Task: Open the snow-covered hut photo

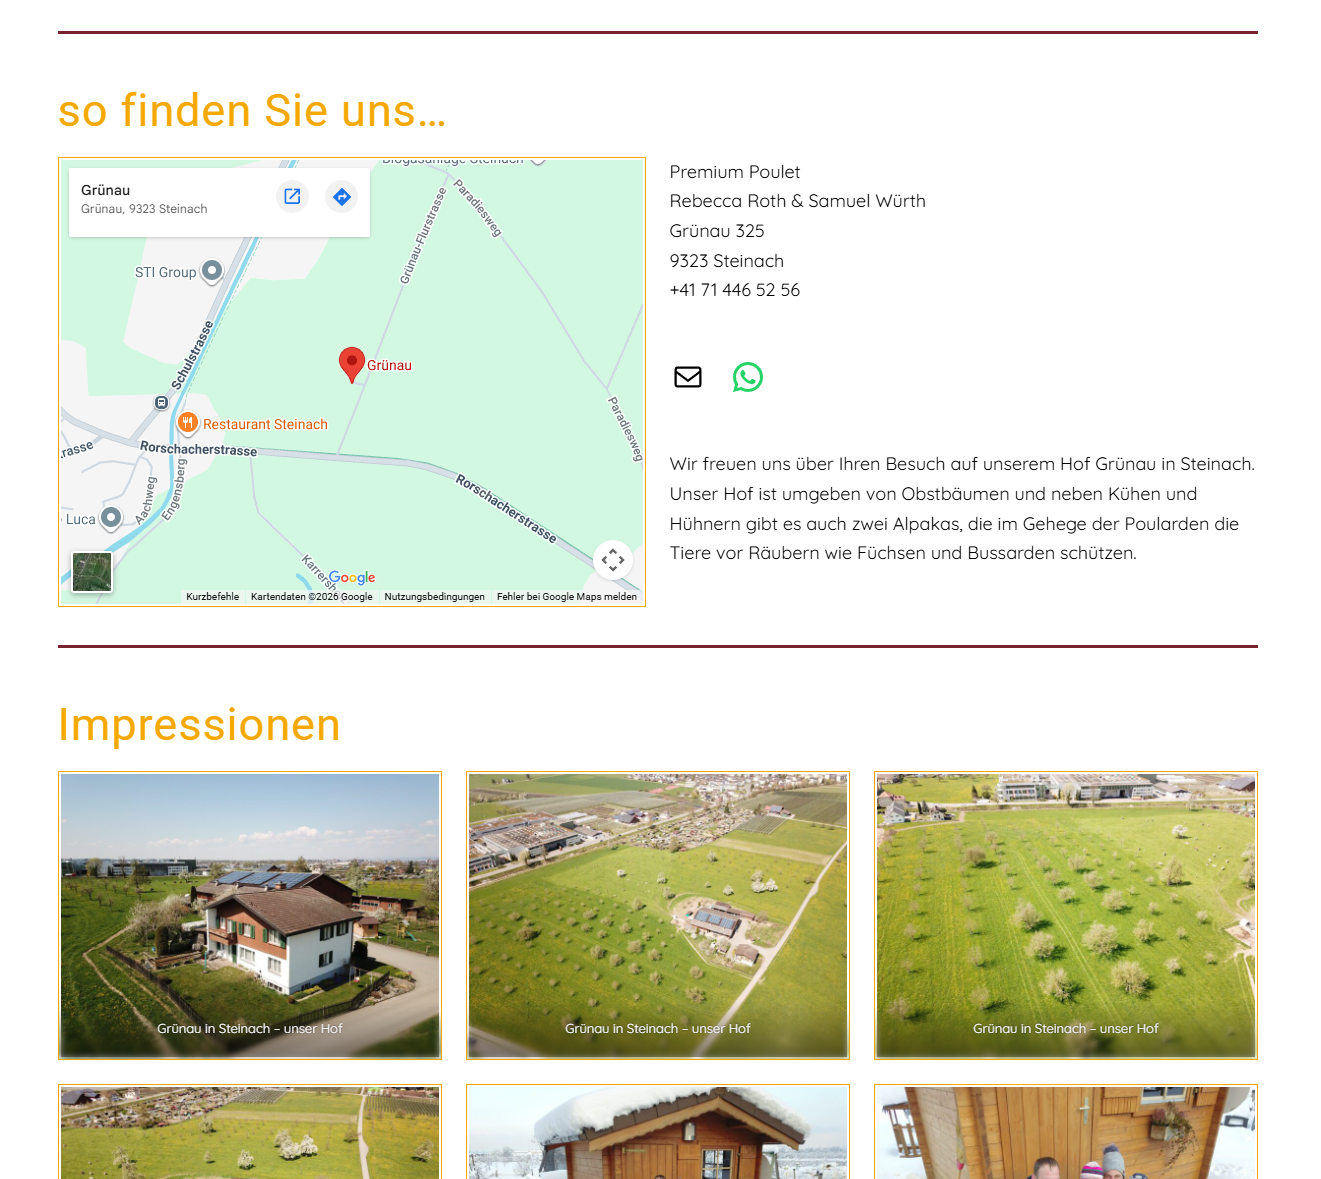Action: point(658,1132)
